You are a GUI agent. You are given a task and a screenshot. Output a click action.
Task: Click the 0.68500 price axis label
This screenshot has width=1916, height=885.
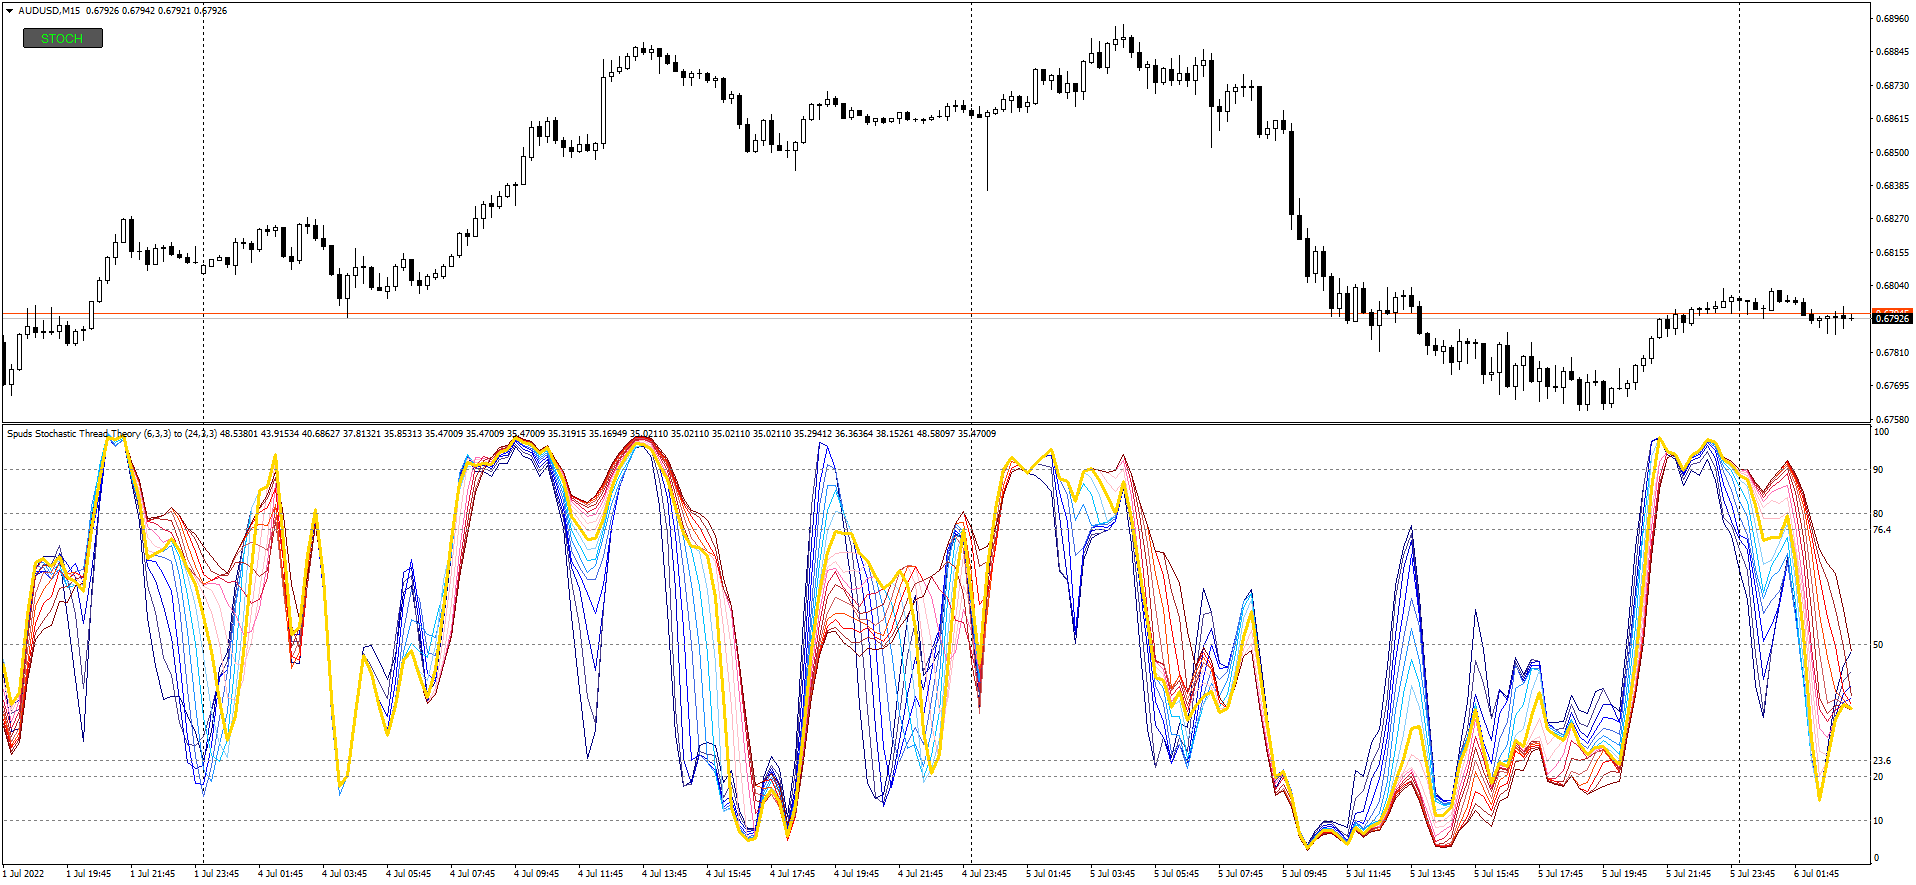click(x=1892, y=153)
